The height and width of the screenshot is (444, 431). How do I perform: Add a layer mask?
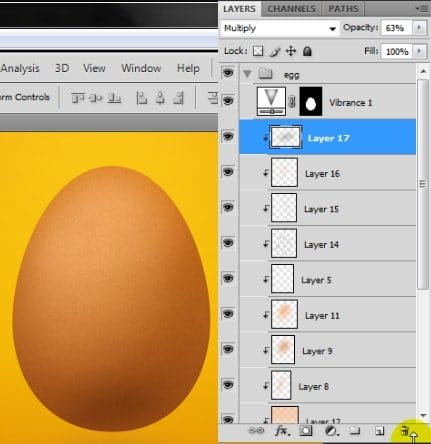306,431
